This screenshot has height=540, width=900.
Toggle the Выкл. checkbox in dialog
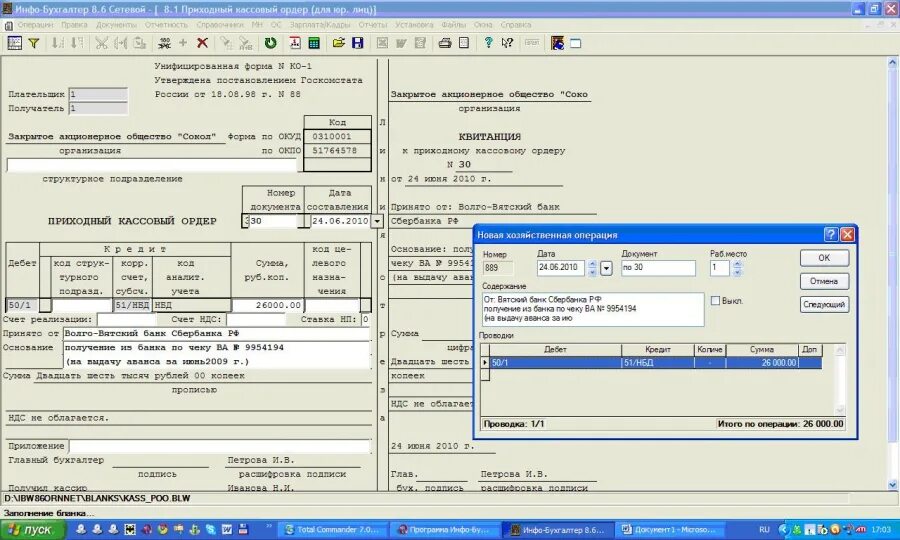point(715,301)
